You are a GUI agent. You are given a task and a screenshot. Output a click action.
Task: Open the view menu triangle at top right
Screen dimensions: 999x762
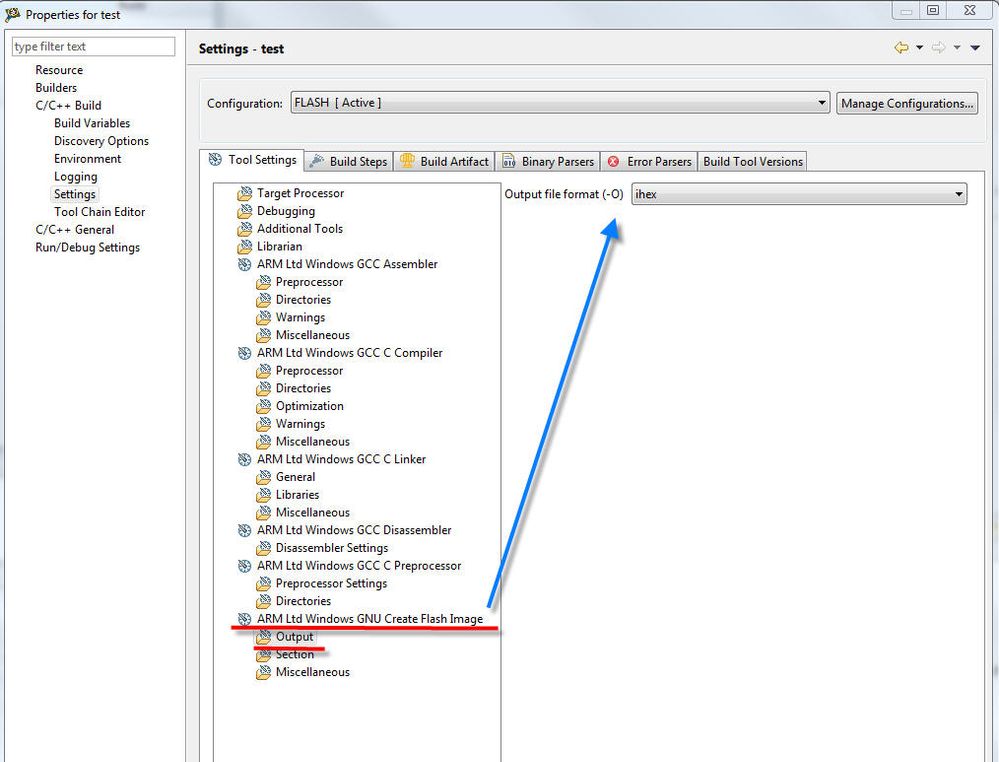977,47
